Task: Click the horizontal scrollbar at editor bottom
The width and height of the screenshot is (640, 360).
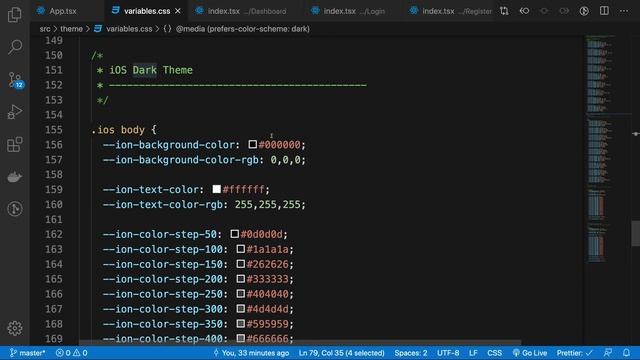Action: coord(300,342)
